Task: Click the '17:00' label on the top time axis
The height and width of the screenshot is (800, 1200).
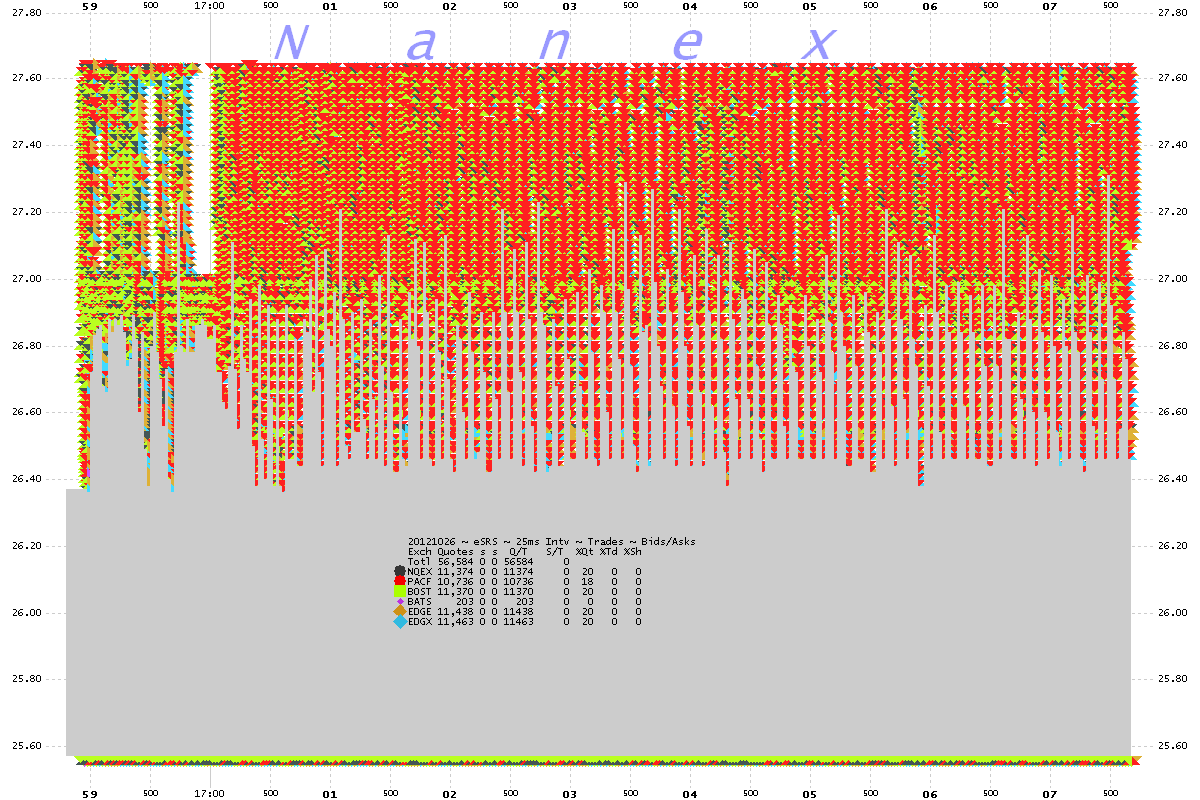Action: (210, 6)
